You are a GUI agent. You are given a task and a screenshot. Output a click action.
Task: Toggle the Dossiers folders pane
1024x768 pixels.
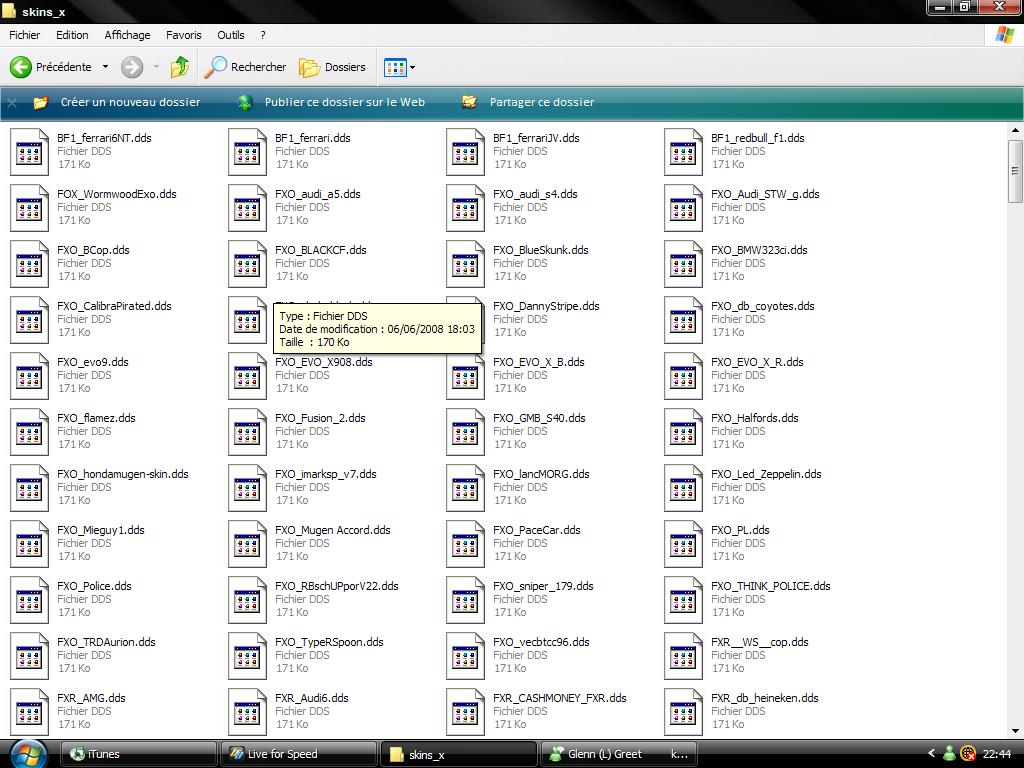332,67
